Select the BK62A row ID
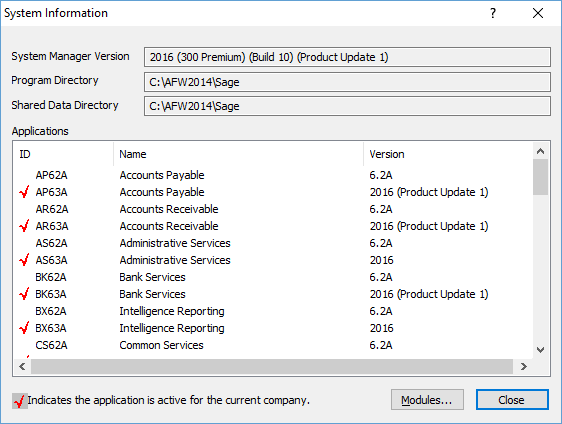 (x=51, y=277)
